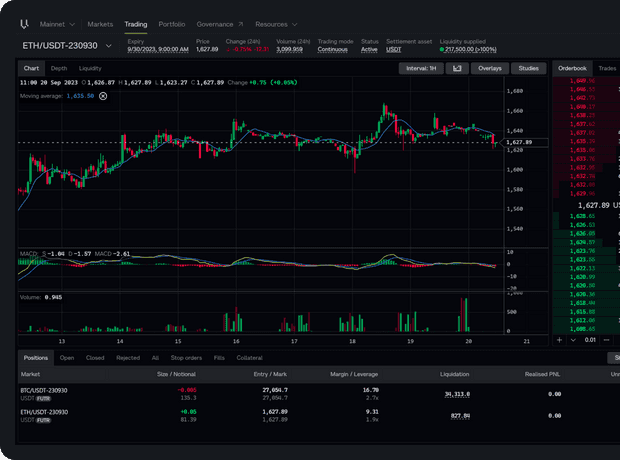Open the Resources dropdown menu
This screenshot has width=620, height=460.
(x=274, y=23)
